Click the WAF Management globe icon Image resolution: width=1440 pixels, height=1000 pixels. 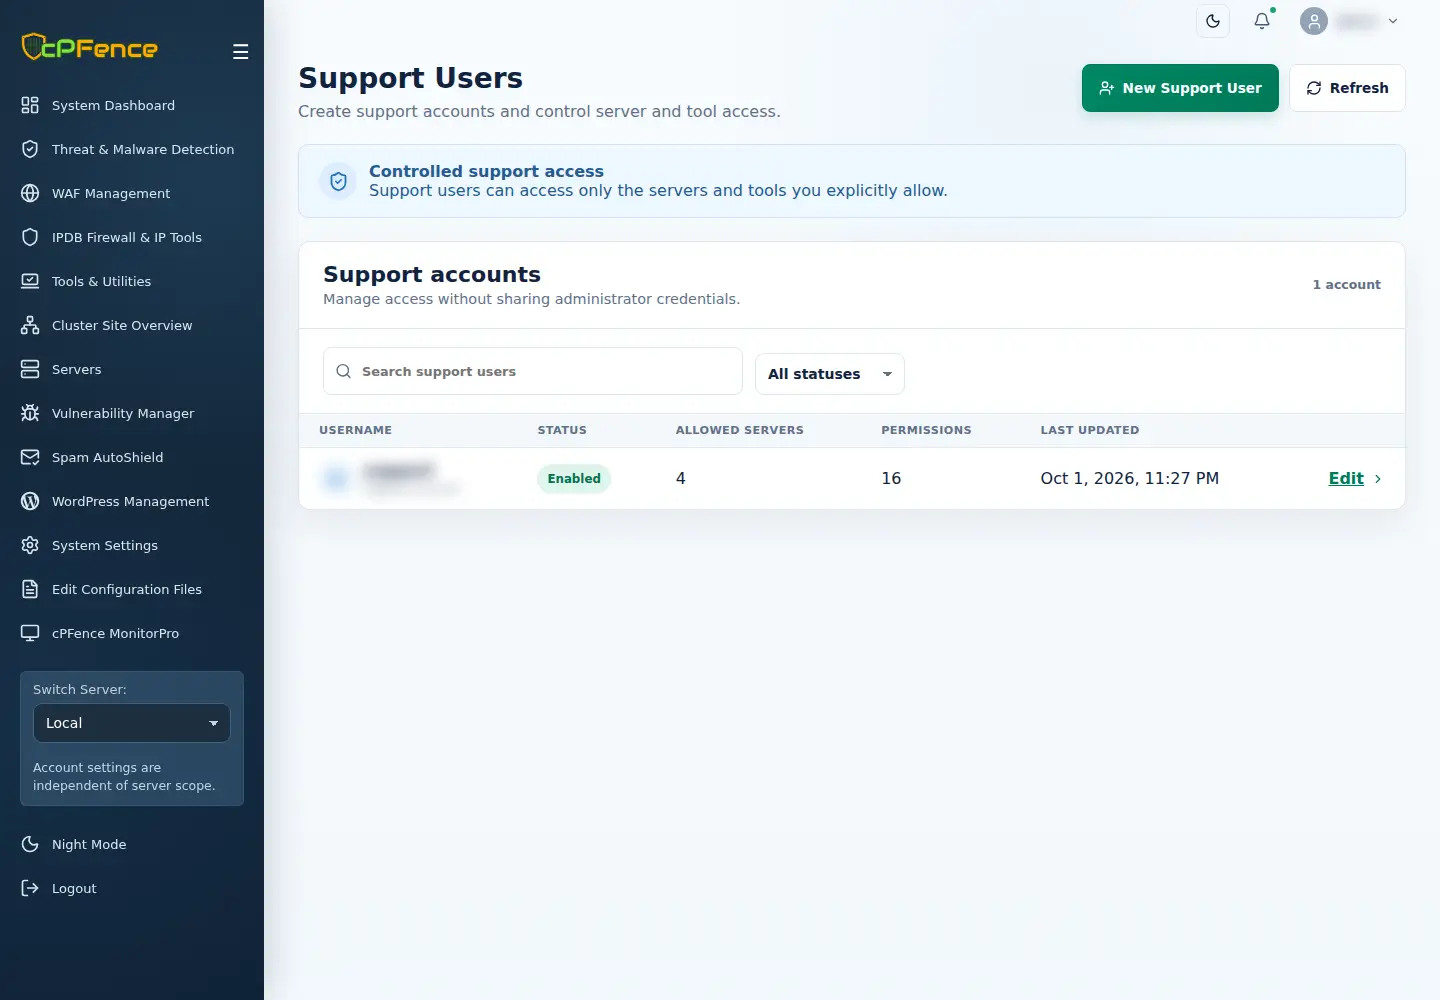30,193
